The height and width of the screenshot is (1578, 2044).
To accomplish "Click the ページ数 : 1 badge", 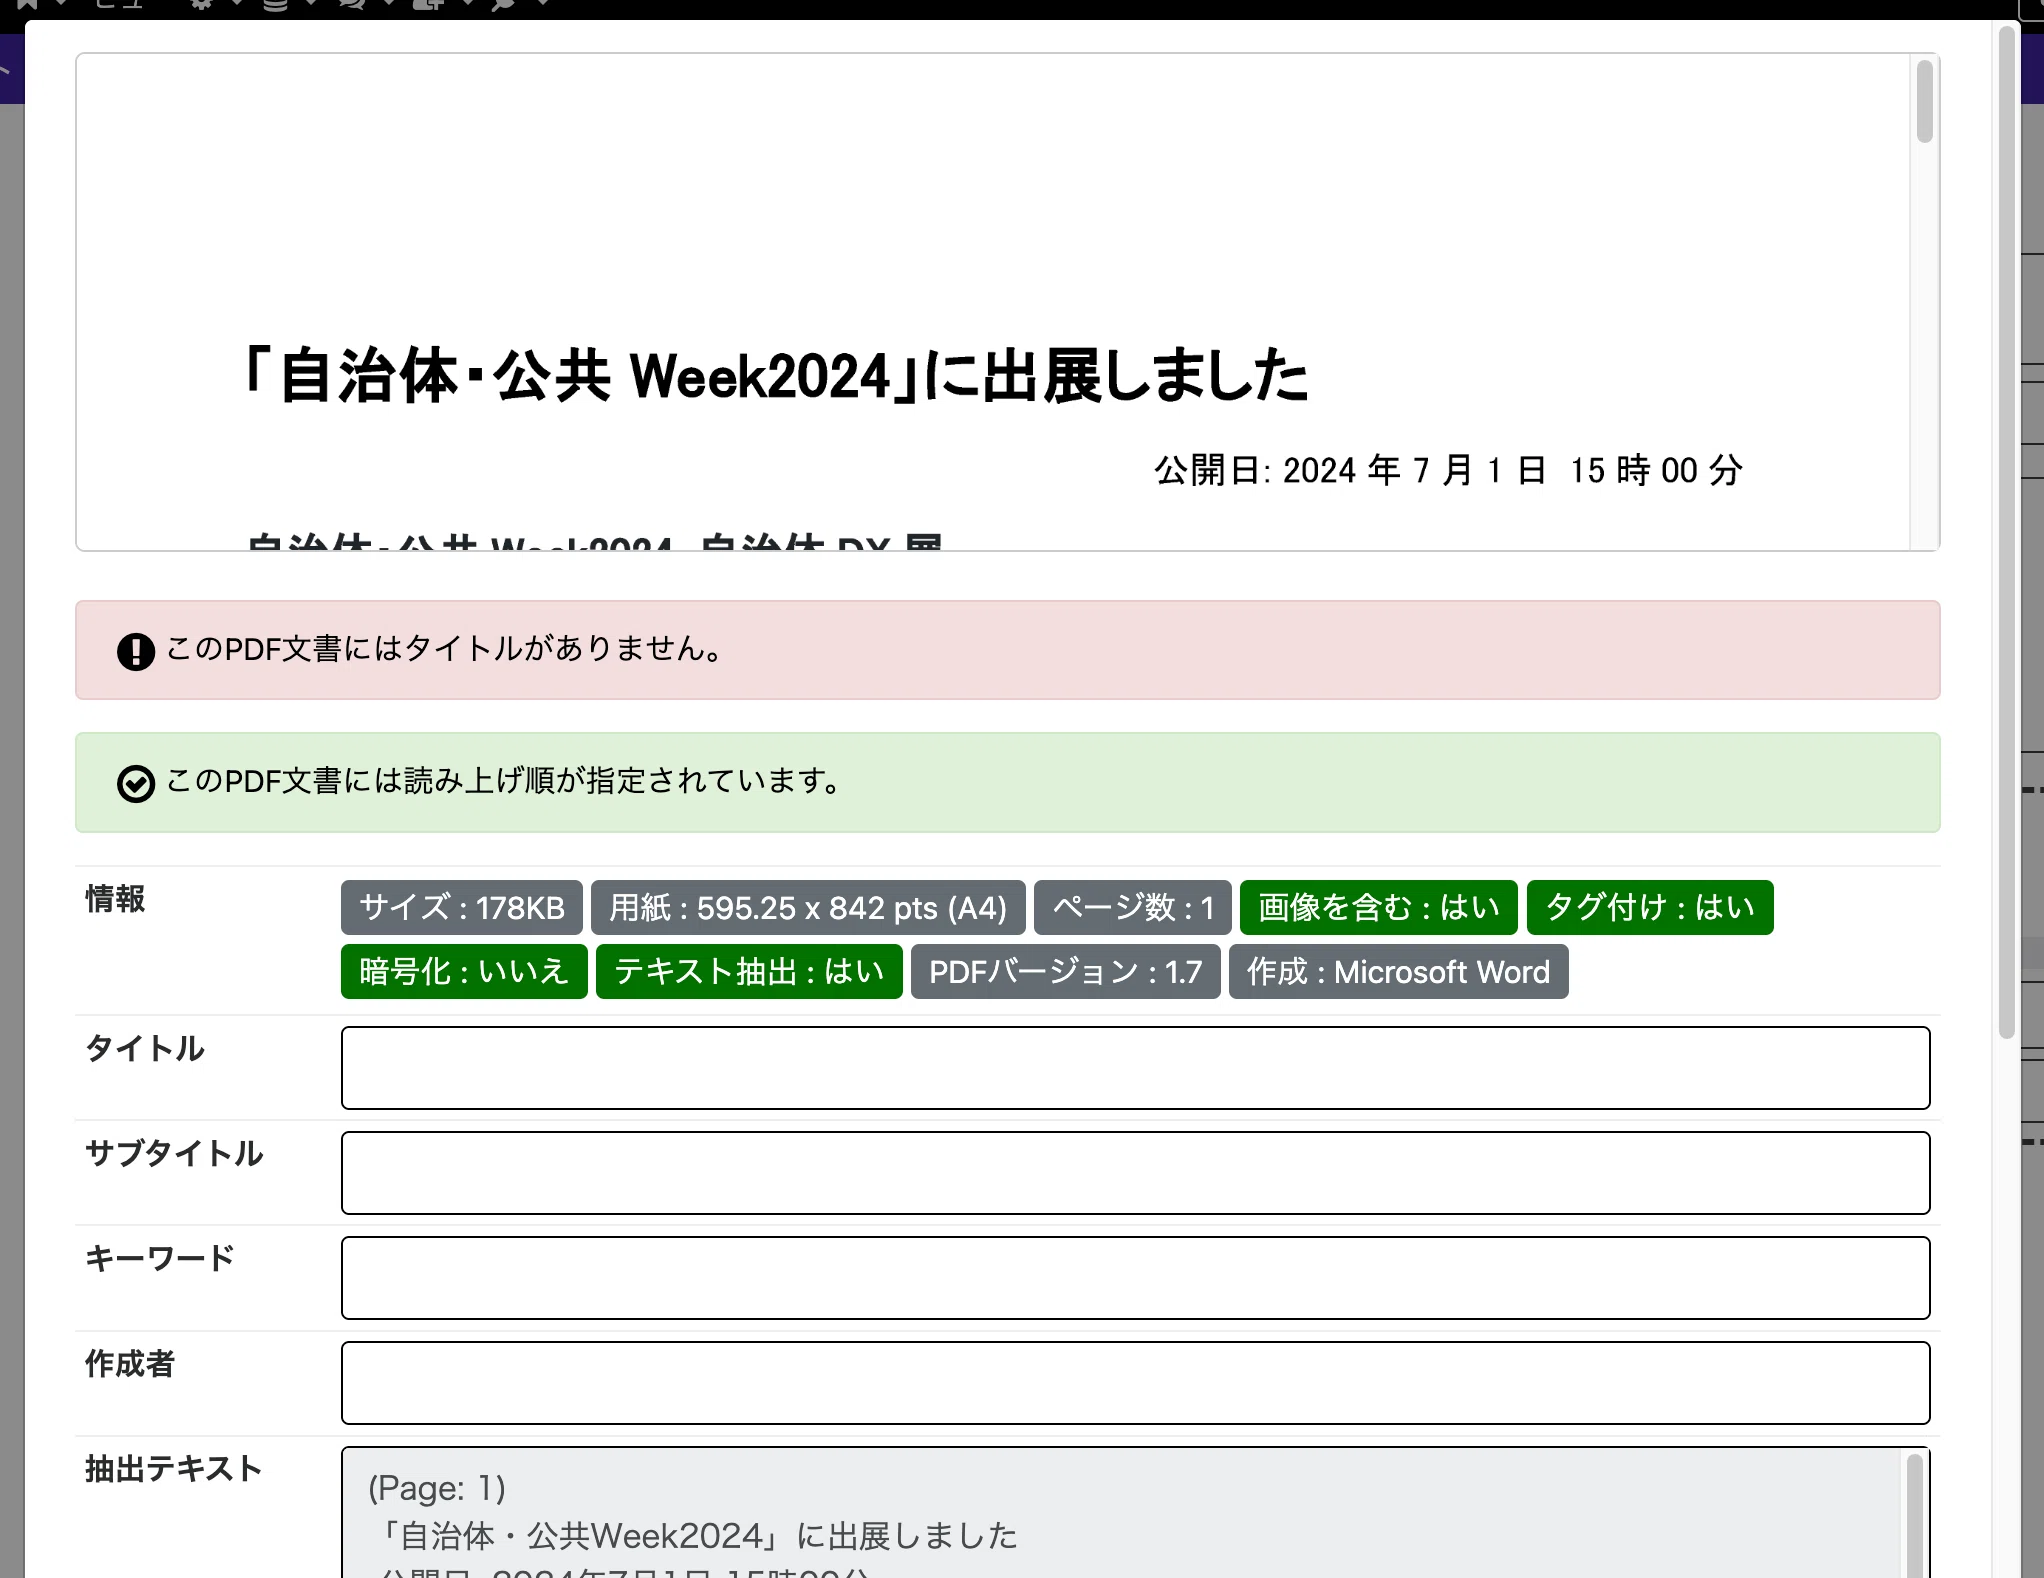I will (x=1133, y=908).
